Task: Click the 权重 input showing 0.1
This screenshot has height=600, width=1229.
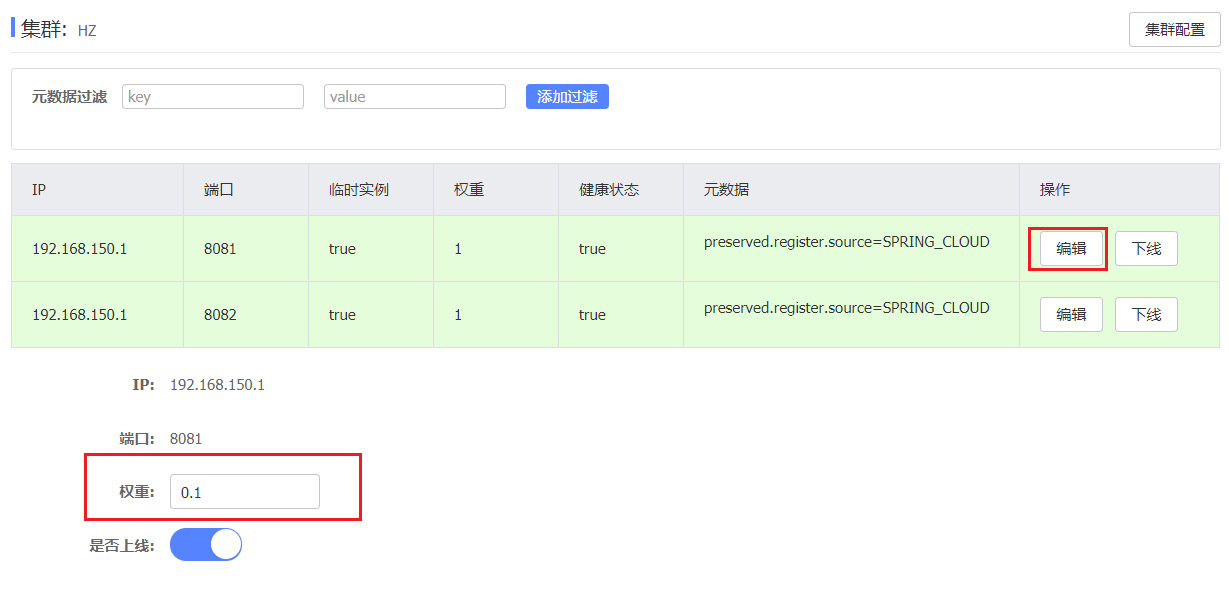Action: coord(245,492)
